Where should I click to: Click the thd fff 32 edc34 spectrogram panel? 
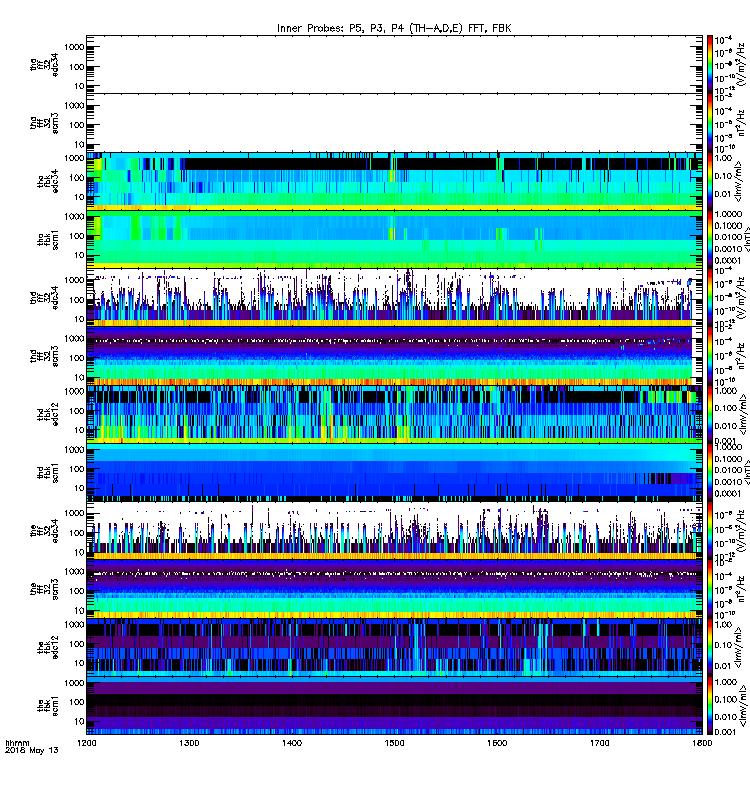[394, 297]
